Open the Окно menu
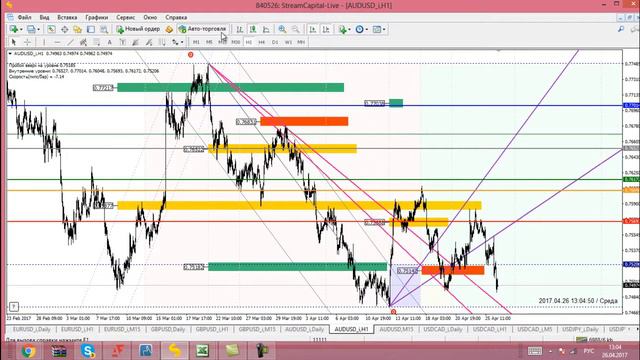This screenshot has width=640, height=360. 150,18
